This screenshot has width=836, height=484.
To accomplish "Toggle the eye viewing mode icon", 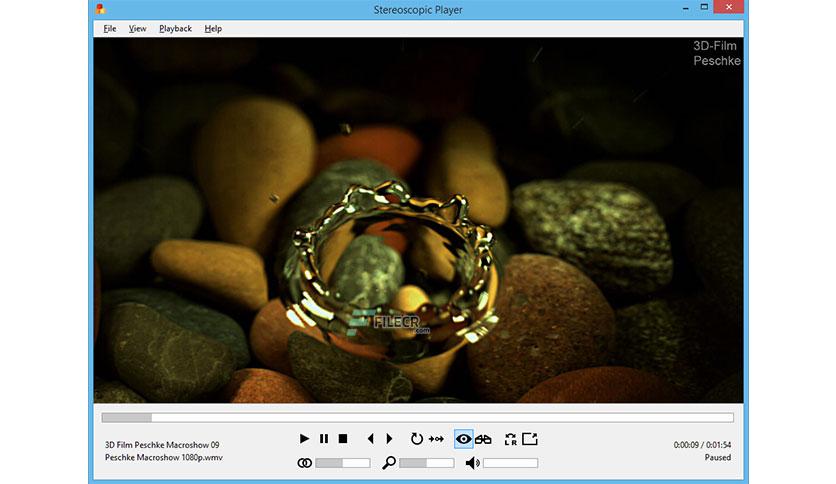I will pyautogui.click(x=463, y=439).
